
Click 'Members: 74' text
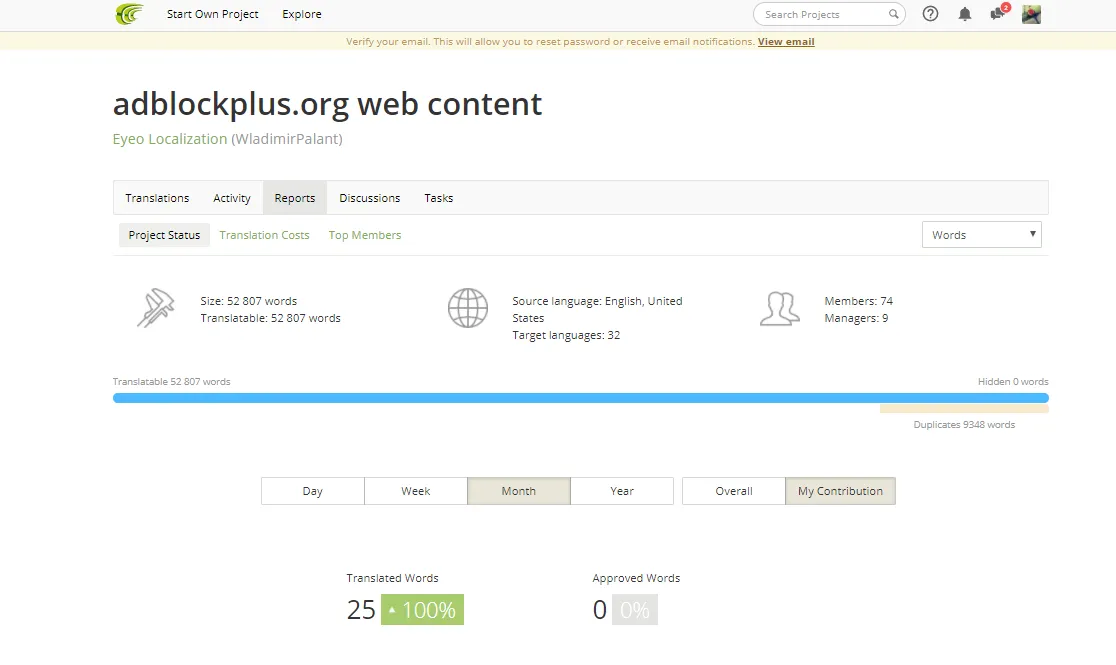click(858, 301)
